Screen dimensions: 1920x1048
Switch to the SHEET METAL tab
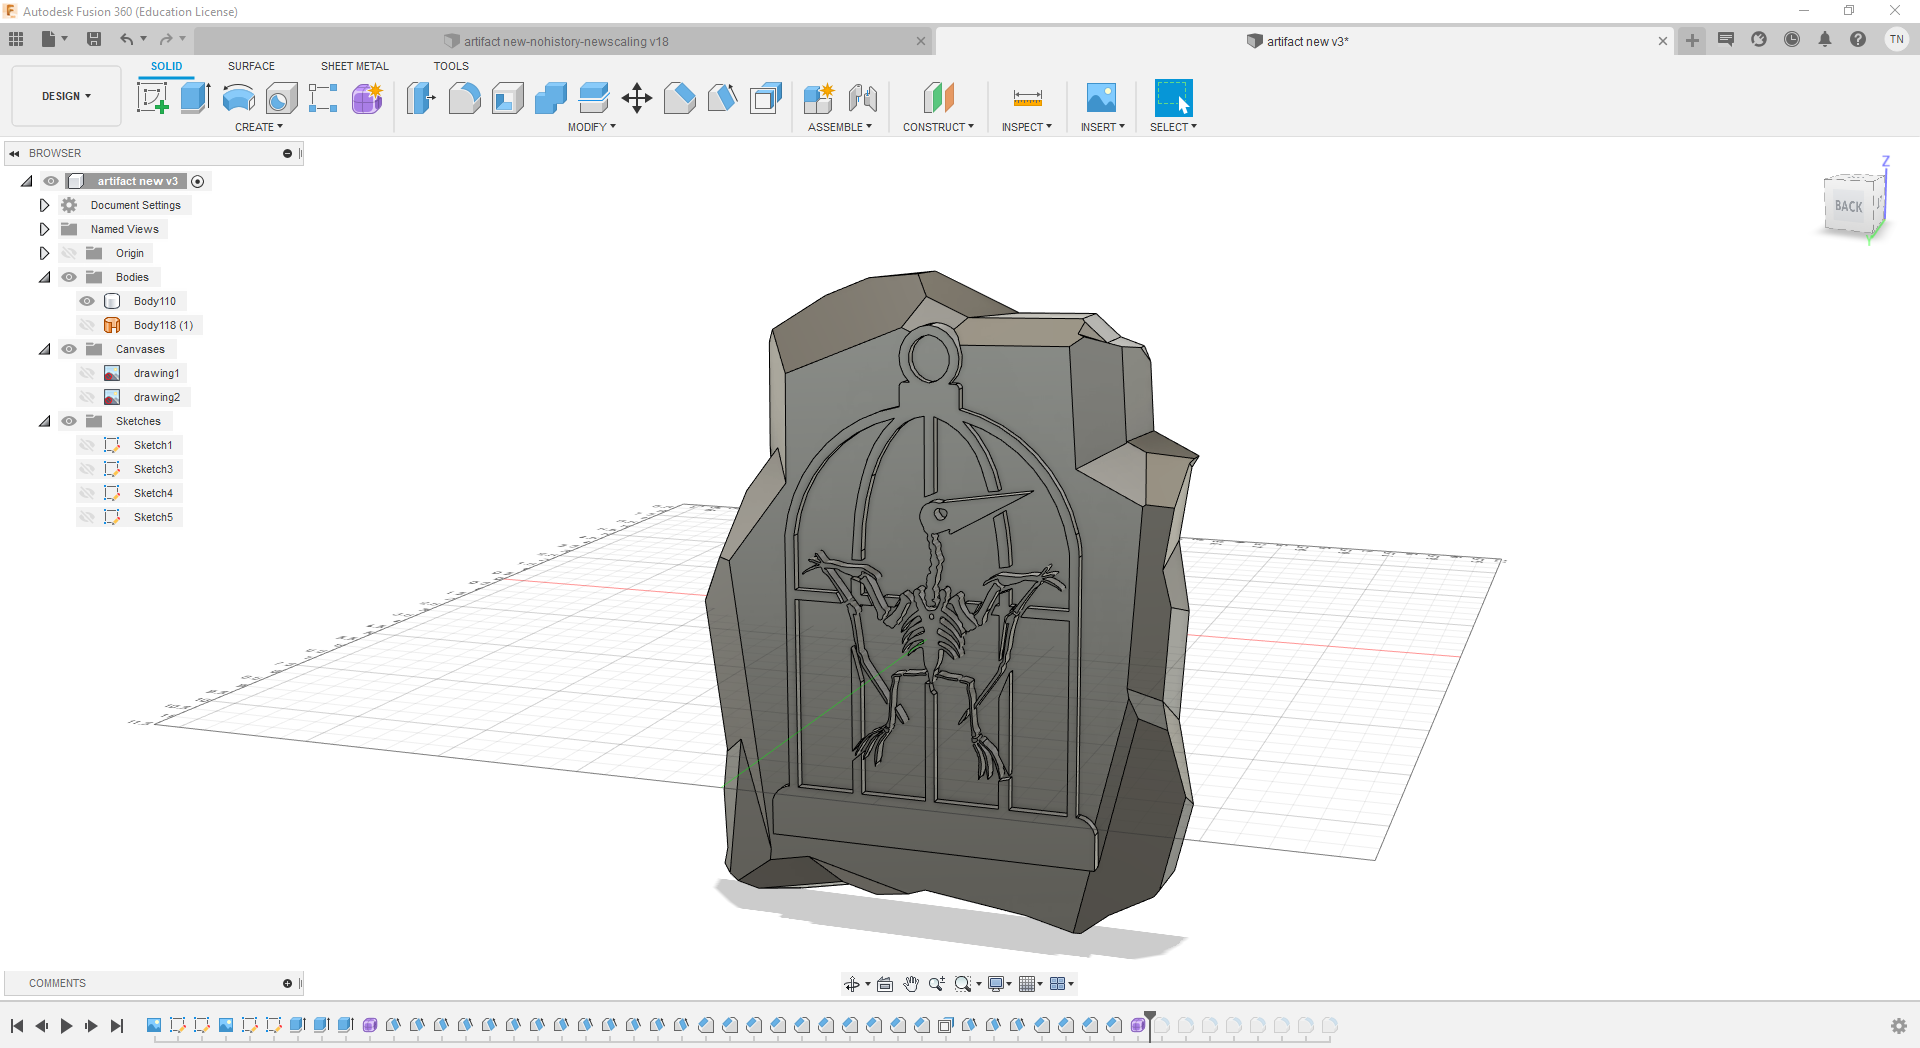click(354, 66)
